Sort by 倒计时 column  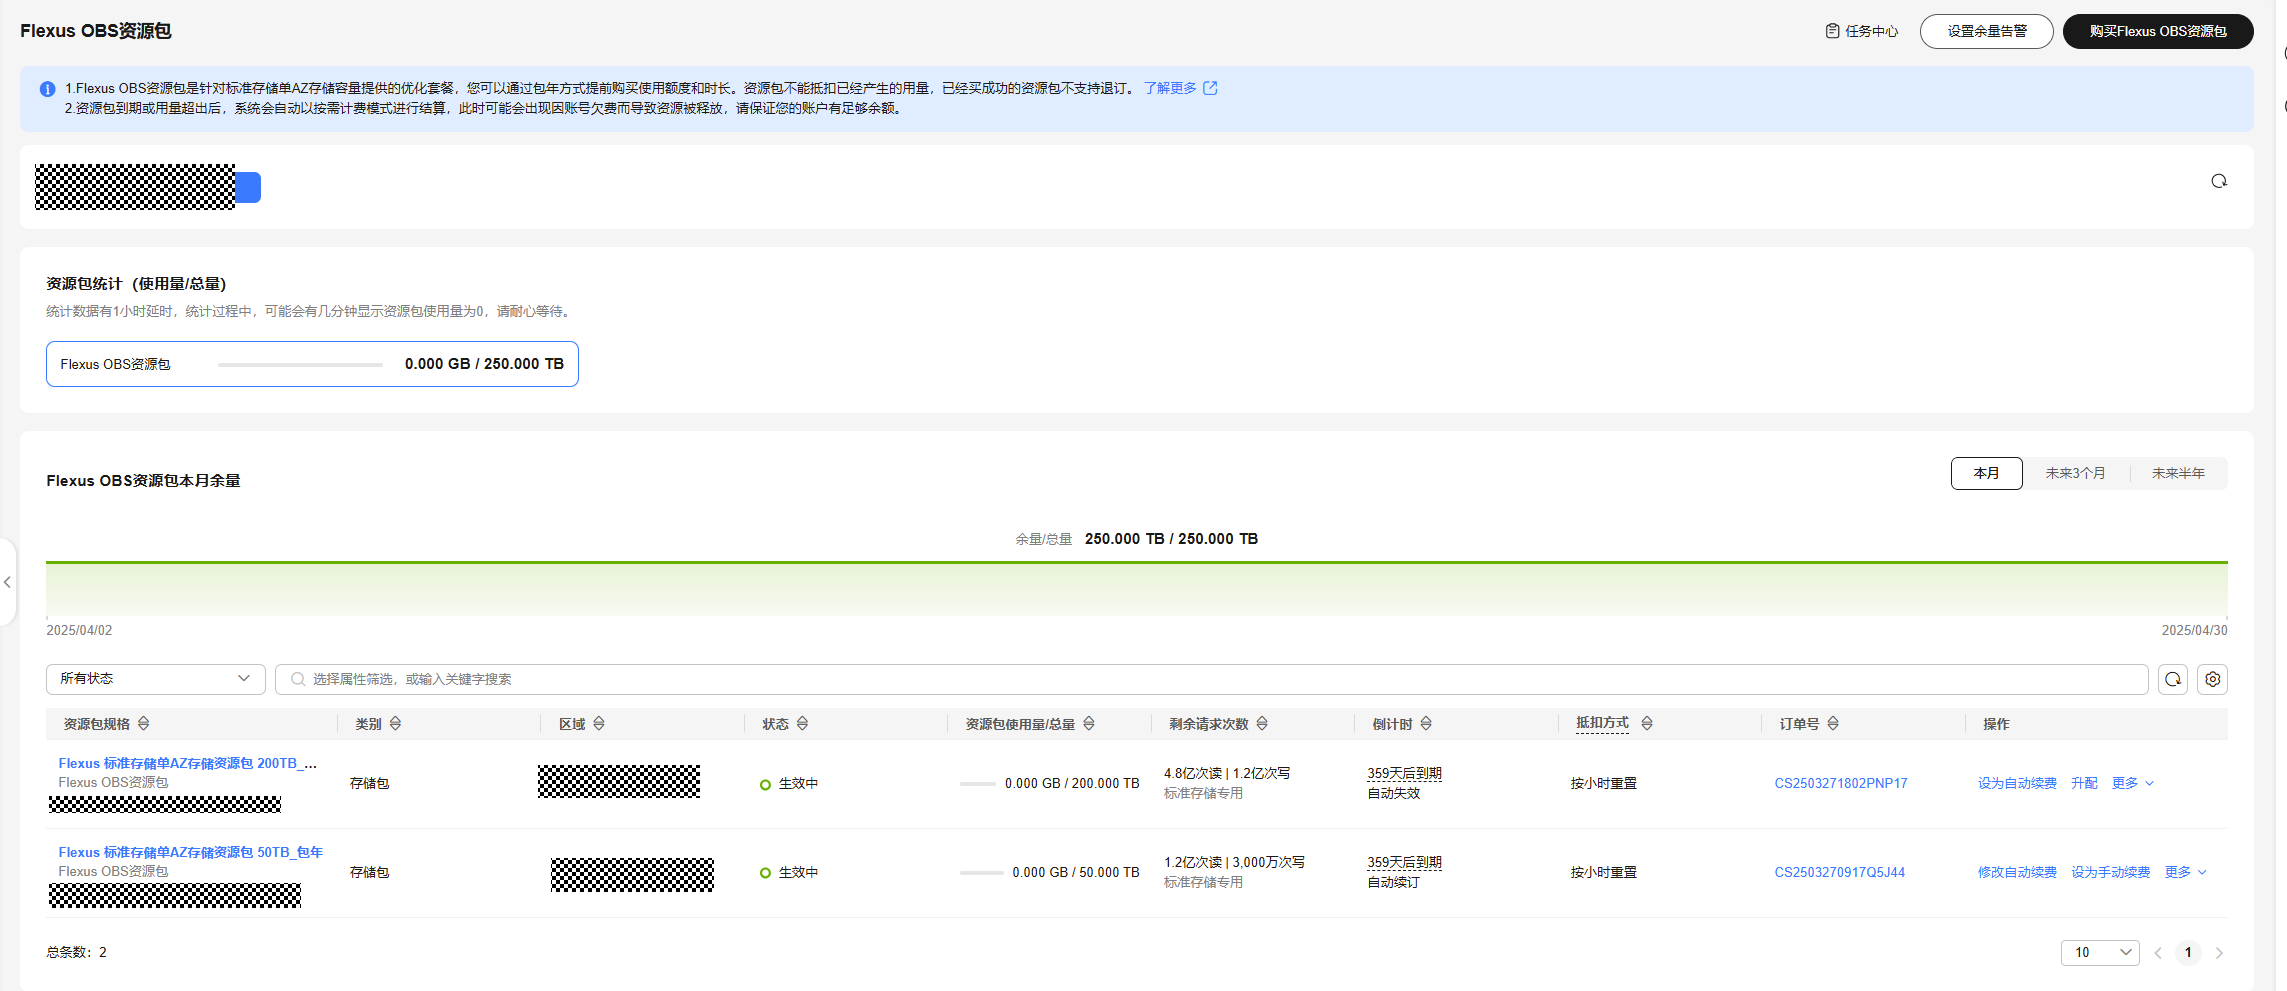tap(1426, 723)
